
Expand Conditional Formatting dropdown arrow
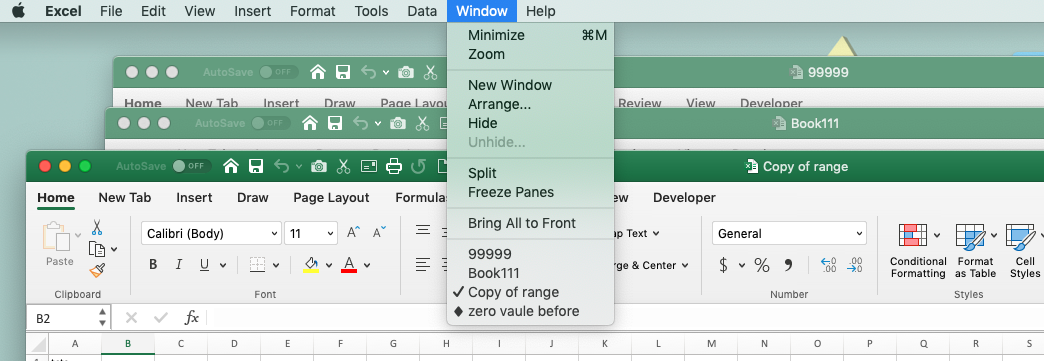point(937,234)
